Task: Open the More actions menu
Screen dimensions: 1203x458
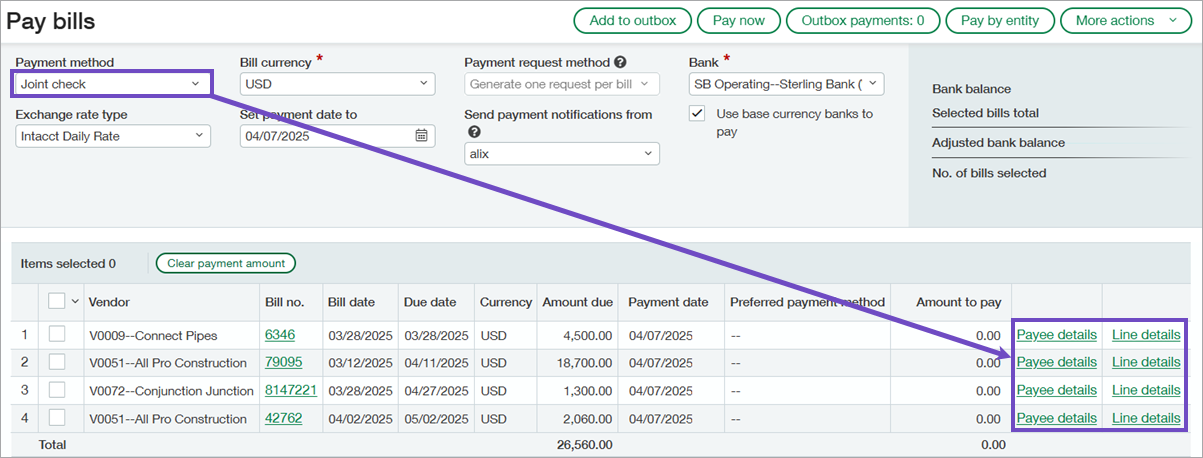Action: coord(1125,20)
